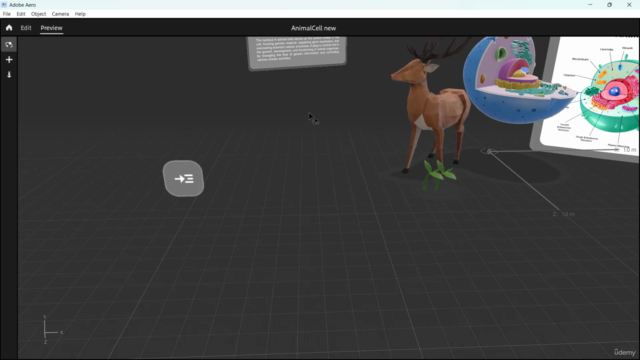Minimize the Adobe Aero window

coord(590,4)
